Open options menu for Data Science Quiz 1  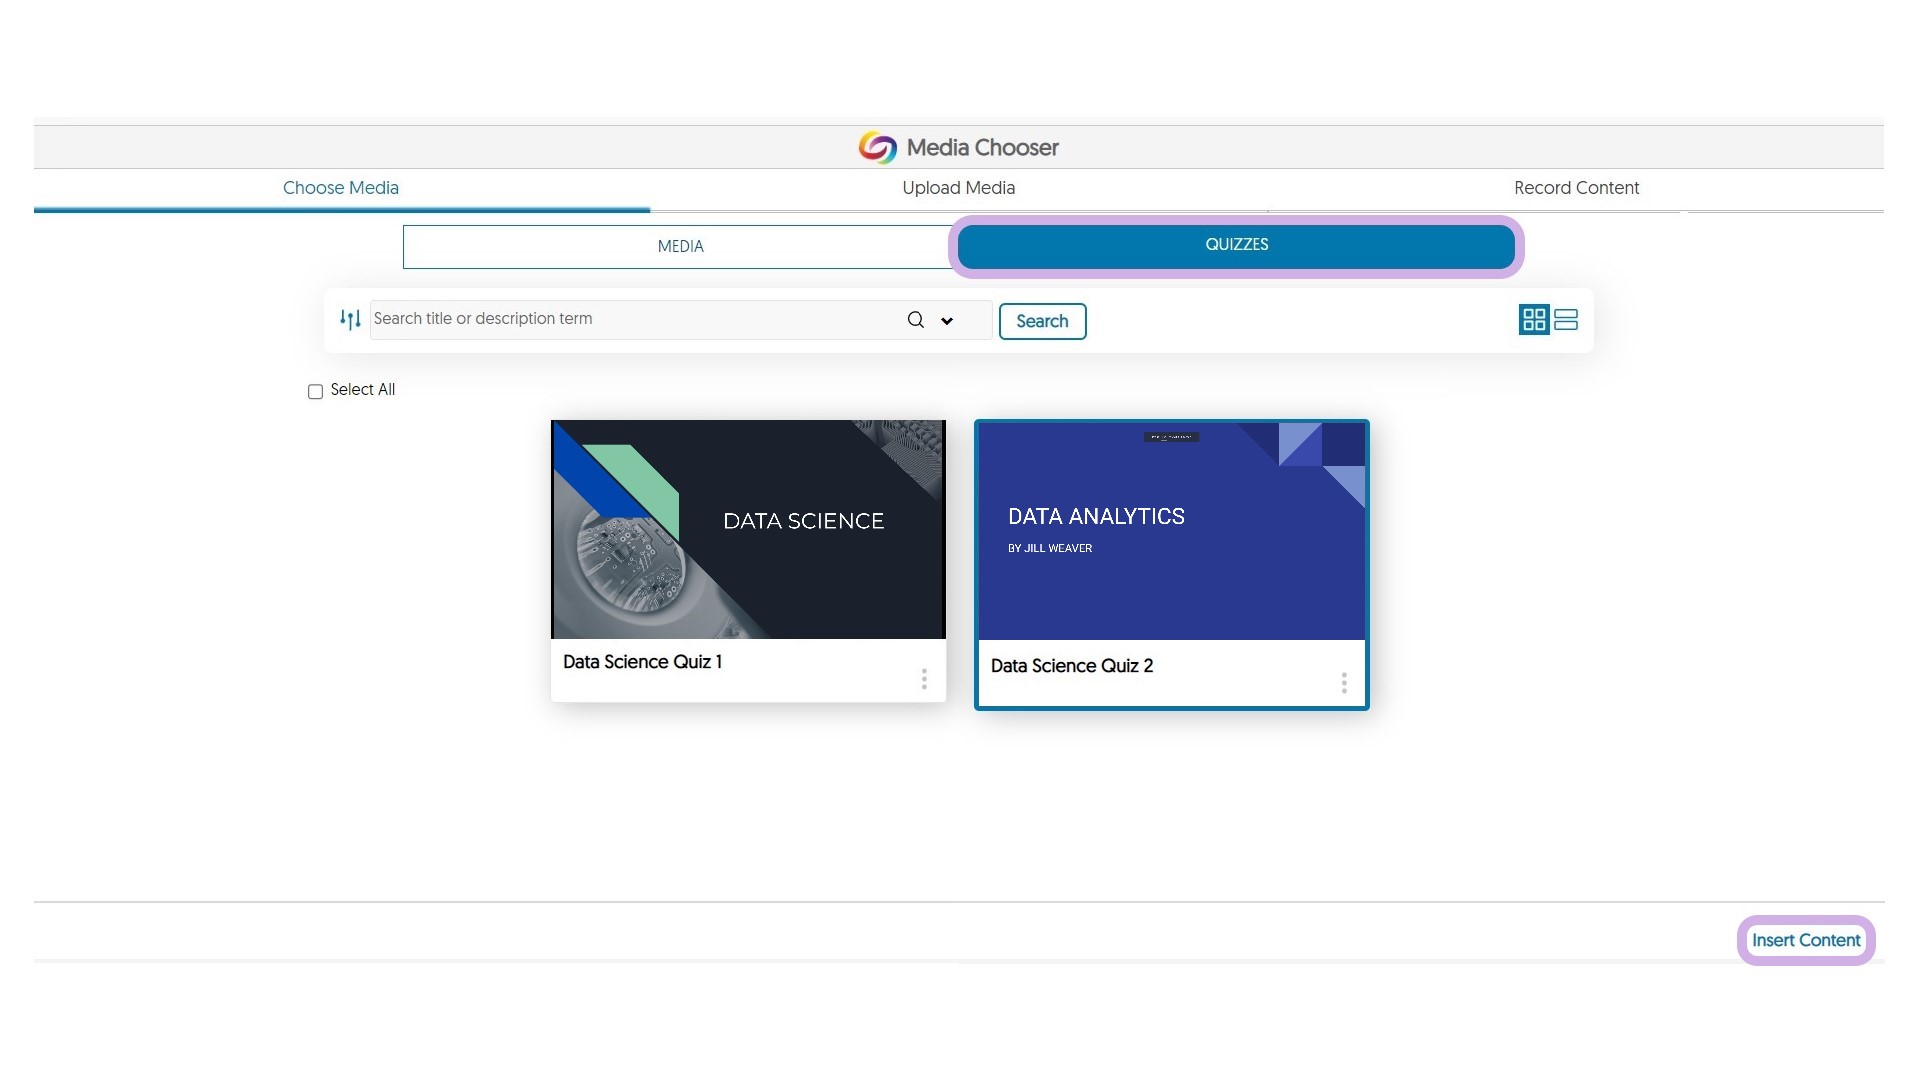click(924, 680)
